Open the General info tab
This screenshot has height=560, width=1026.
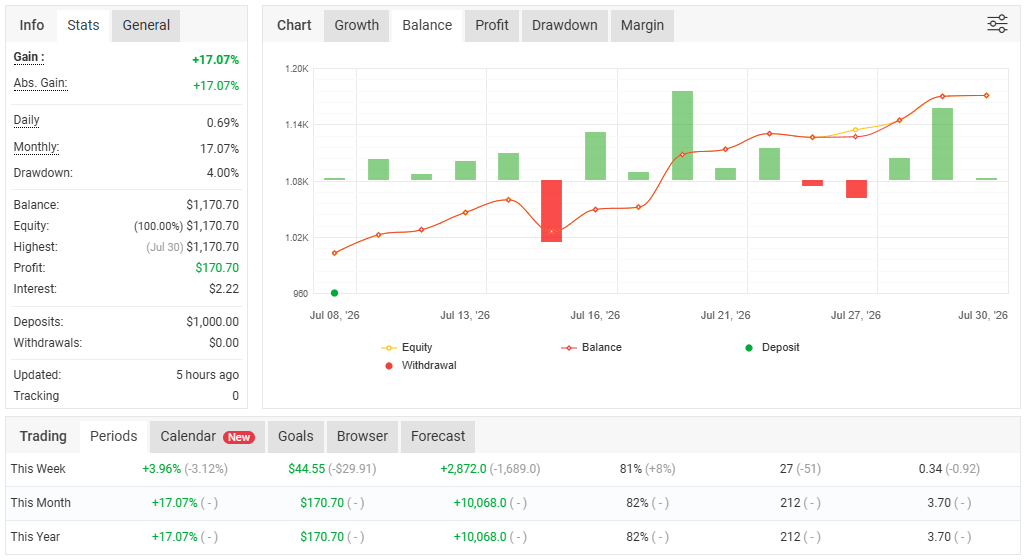146,26
